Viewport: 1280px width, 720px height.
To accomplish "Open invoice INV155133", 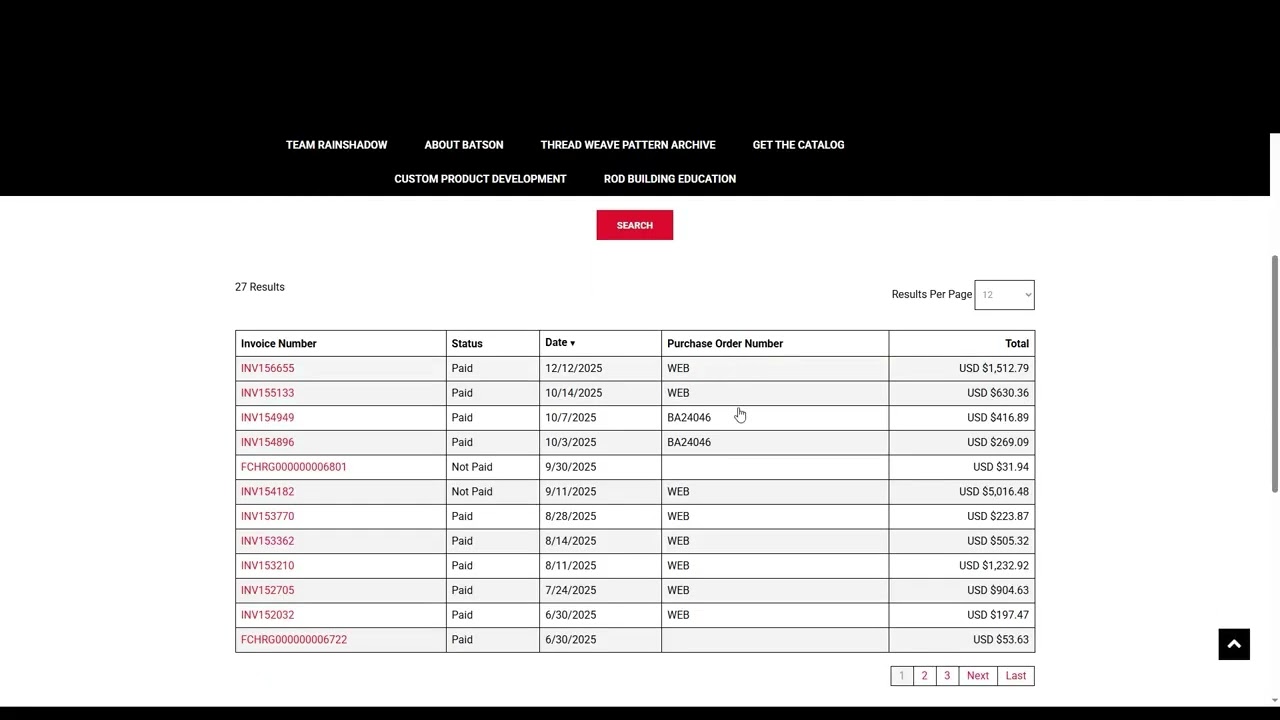I will [x=267, y=393].
